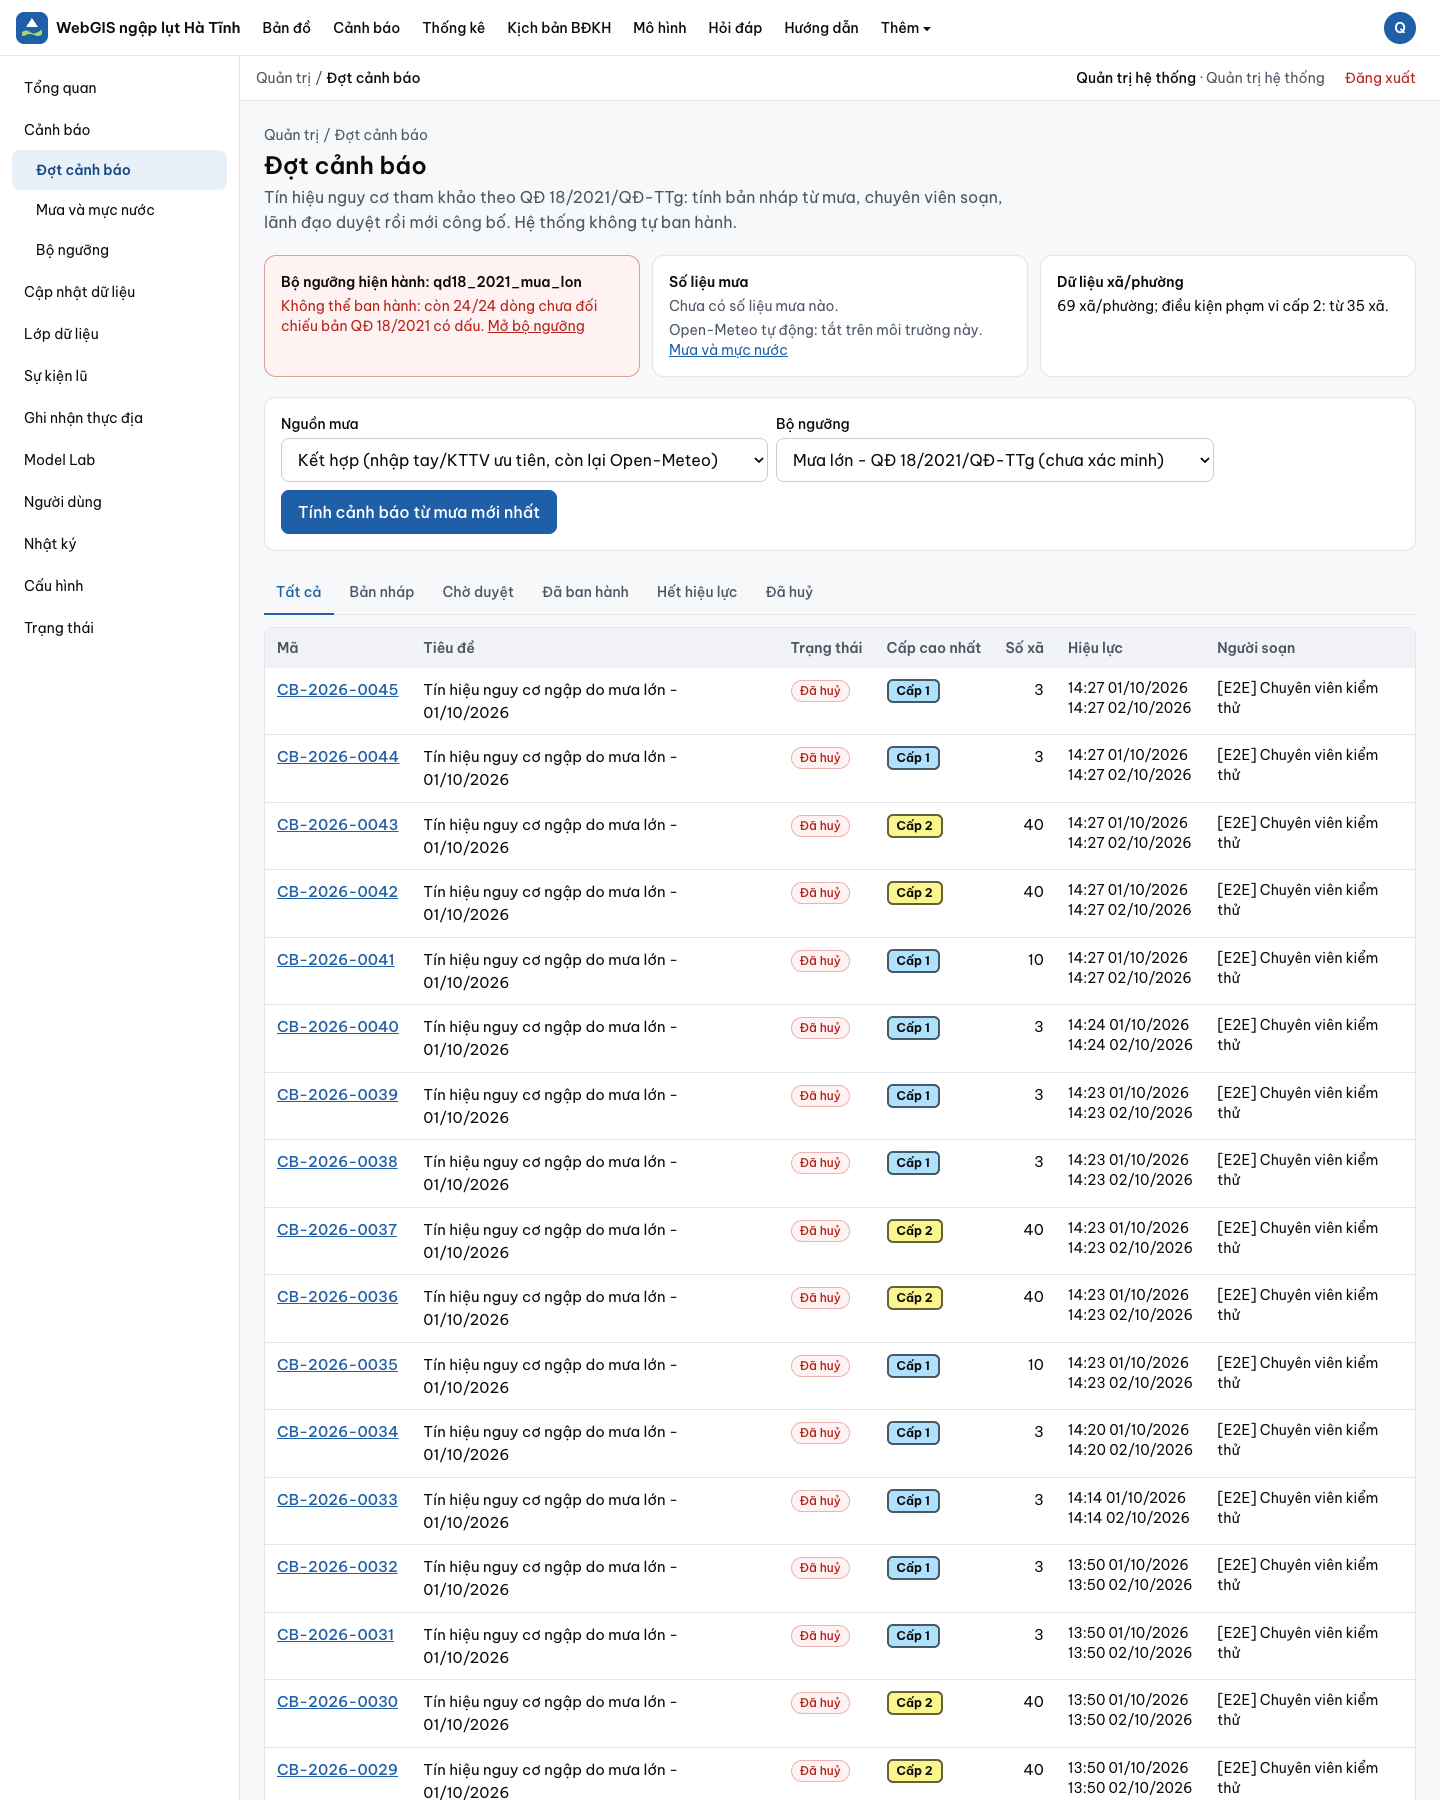
Task: Open the Nguồn mưa dropdown
Action: pos(524,460)
